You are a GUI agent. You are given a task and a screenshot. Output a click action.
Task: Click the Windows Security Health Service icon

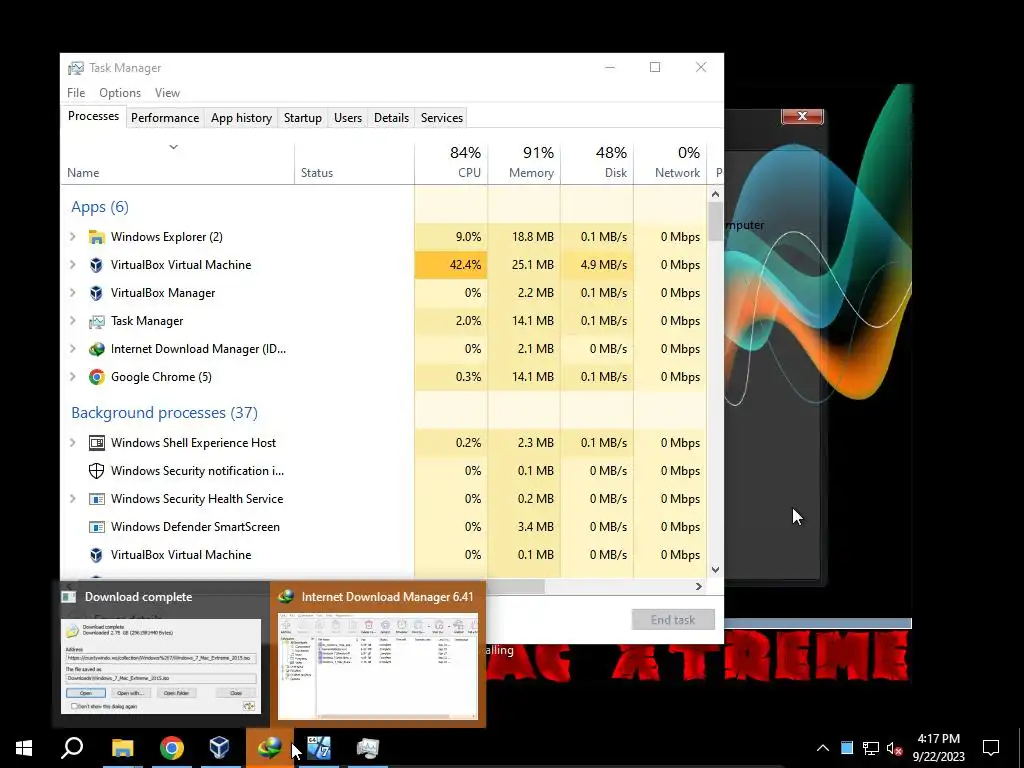coord(97,499)
